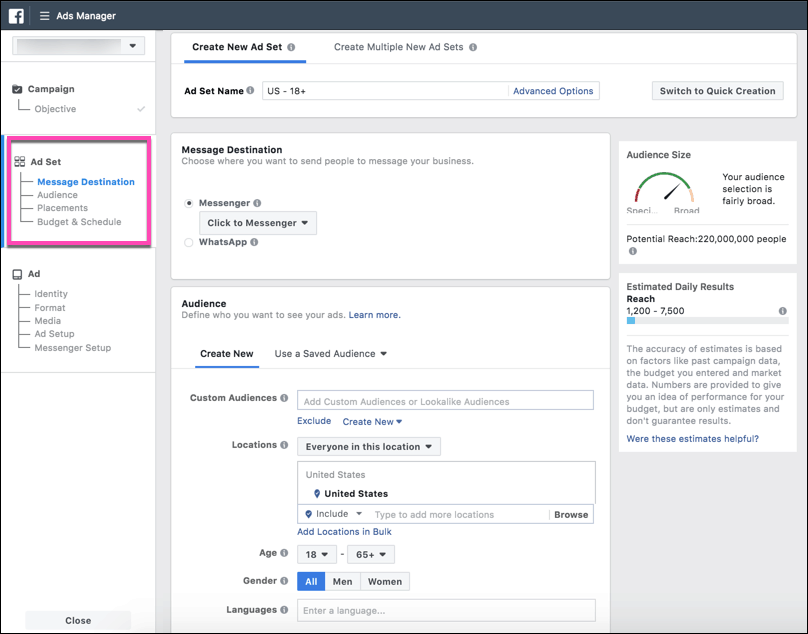Click the Campaign folder icon in sidebar
Viewport: 808px width, 634px height.
click(x=17, y=89)
